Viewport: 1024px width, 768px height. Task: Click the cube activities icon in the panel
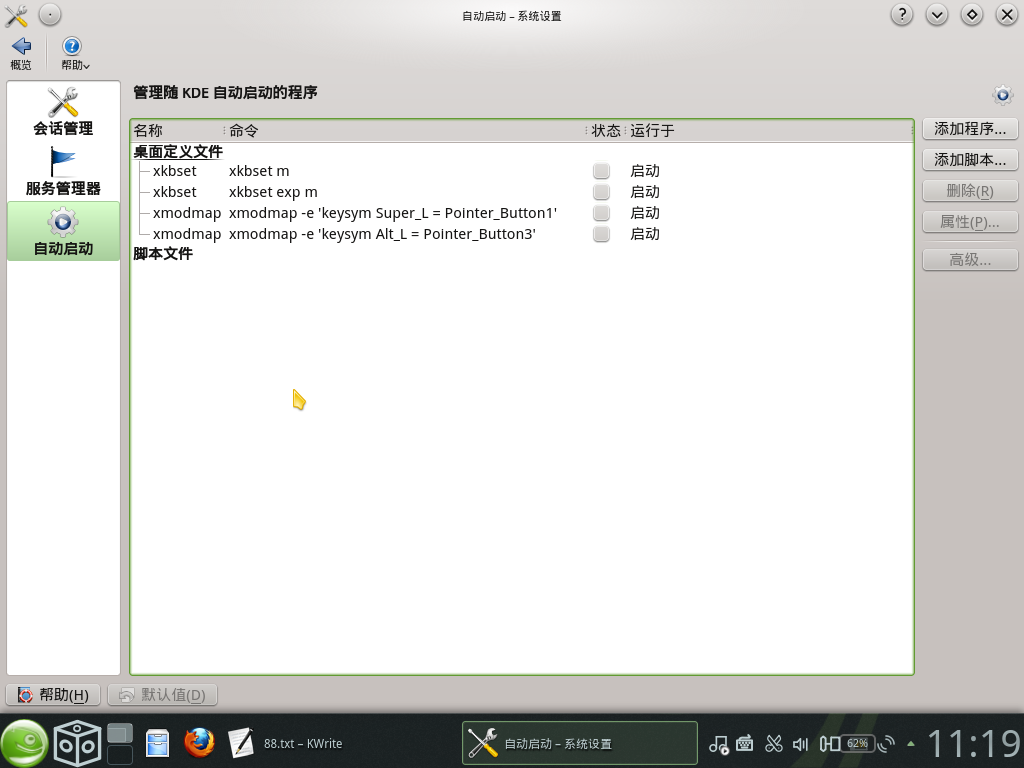(x=77, y=743)
